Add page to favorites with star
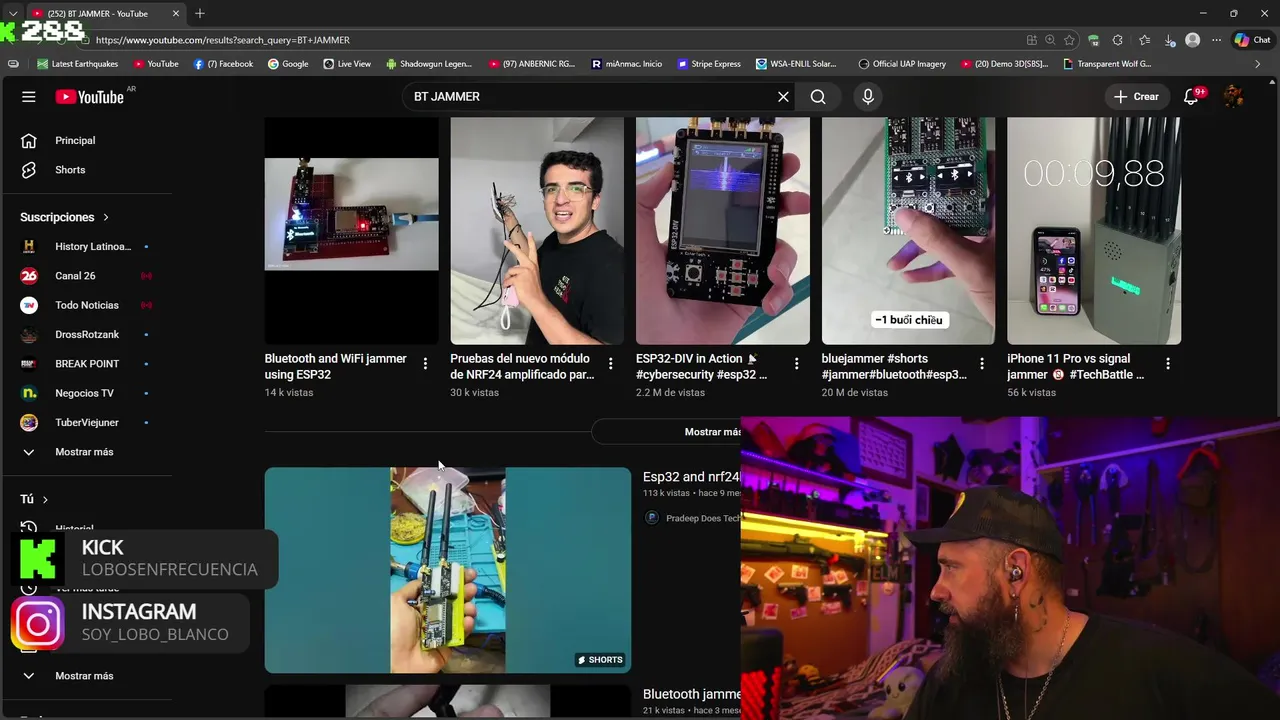Image resolution: width=1280 pixels, height=720 pixels. click(x=1069, y=40)
